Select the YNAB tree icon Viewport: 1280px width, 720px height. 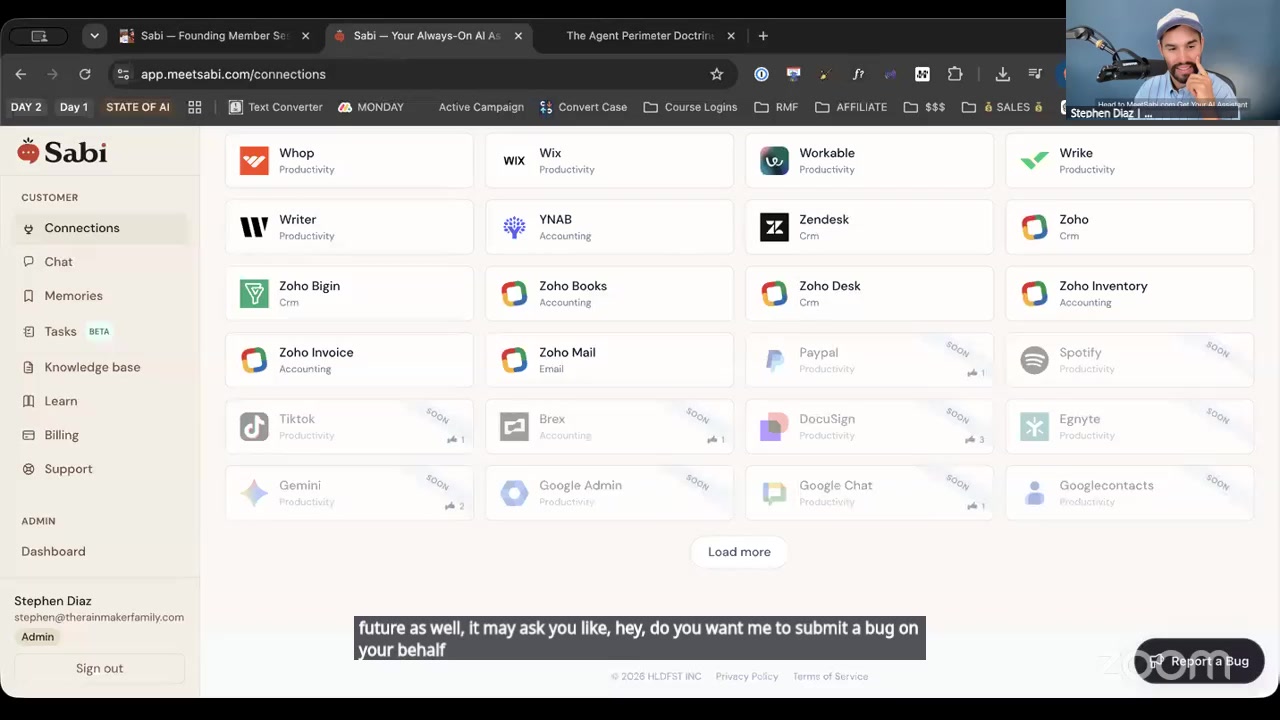tap(514, 227)
